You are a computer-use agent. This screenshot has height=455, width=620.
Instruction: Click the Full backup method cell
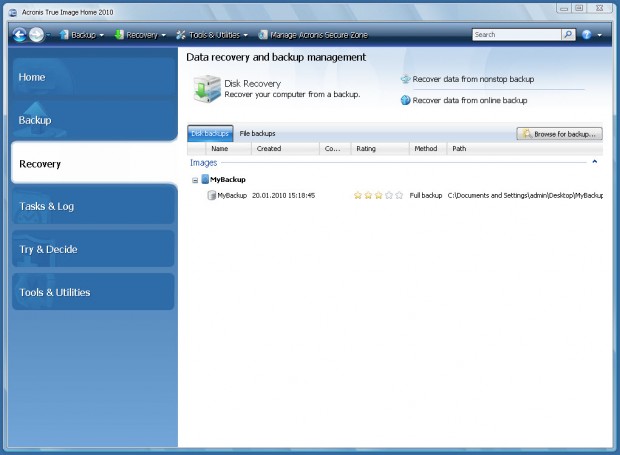point(425,195)
